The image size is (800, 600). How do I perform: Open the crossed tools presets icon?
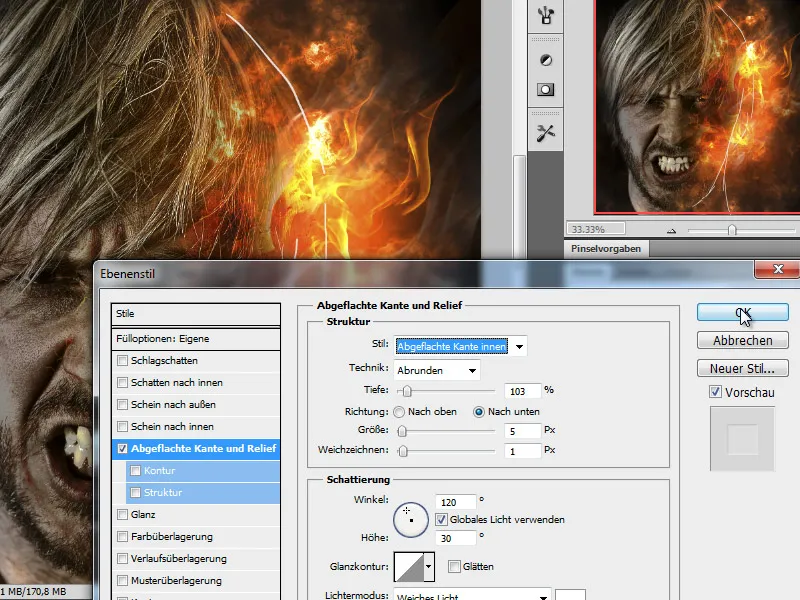click(x=545, y=133)
